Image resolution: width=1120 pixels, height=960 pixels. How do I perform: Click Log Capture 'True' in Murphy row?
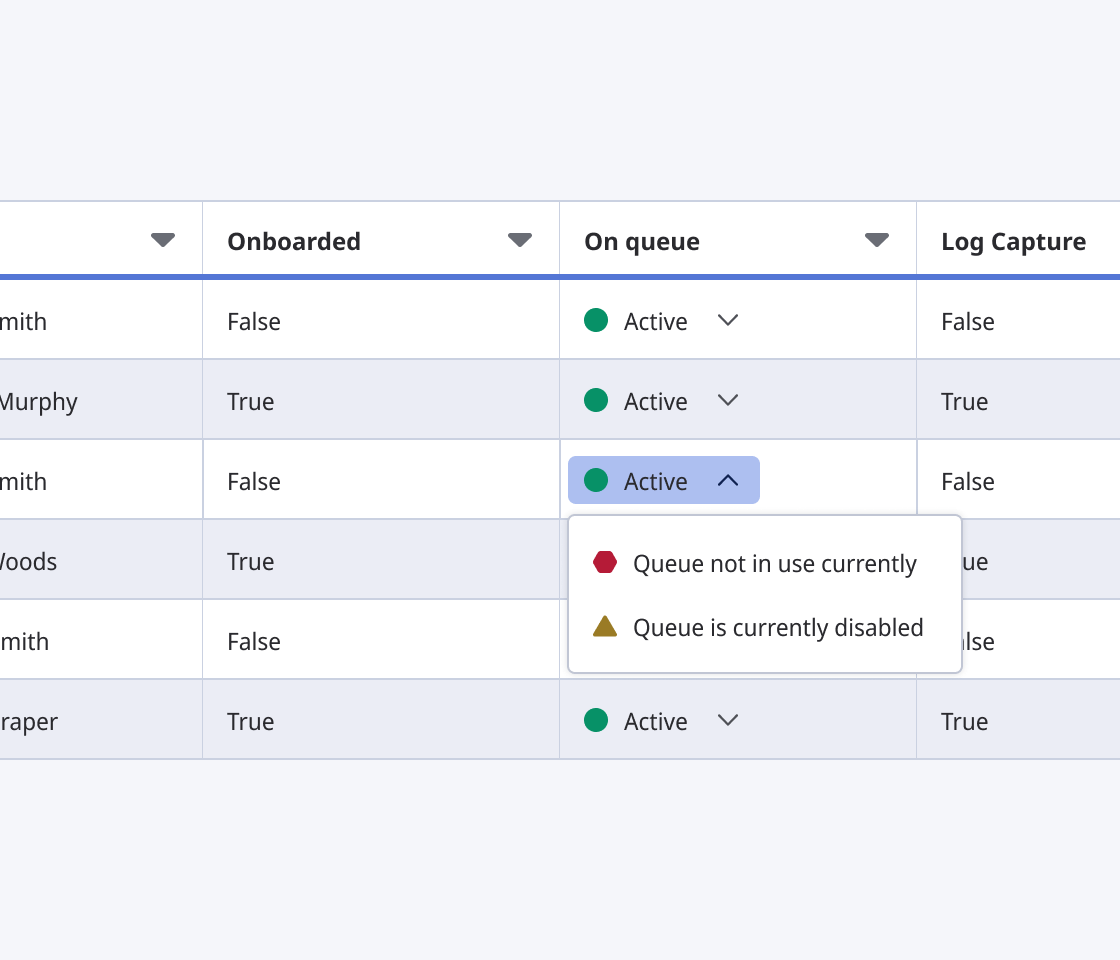964,401
